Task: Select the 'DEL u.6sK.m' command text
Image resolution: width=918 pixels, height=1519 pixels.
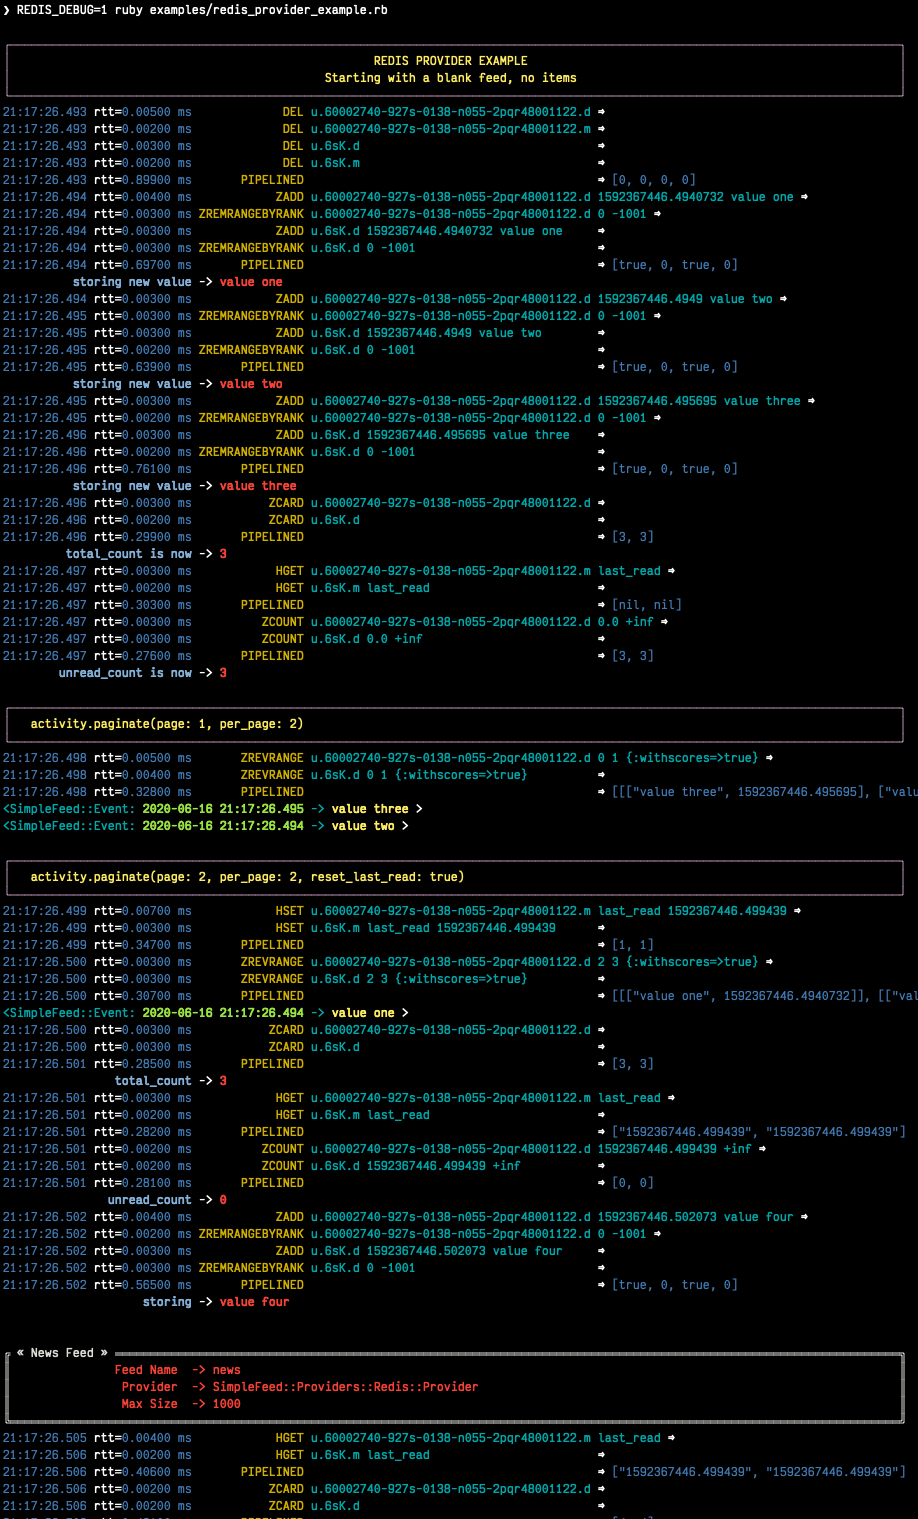Action: tap(321, 163)
